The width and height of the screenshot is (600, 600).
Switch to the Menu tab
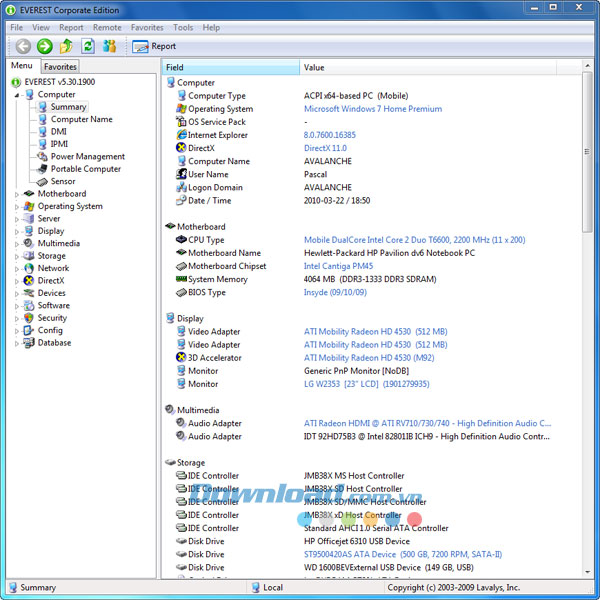point(22,65)
